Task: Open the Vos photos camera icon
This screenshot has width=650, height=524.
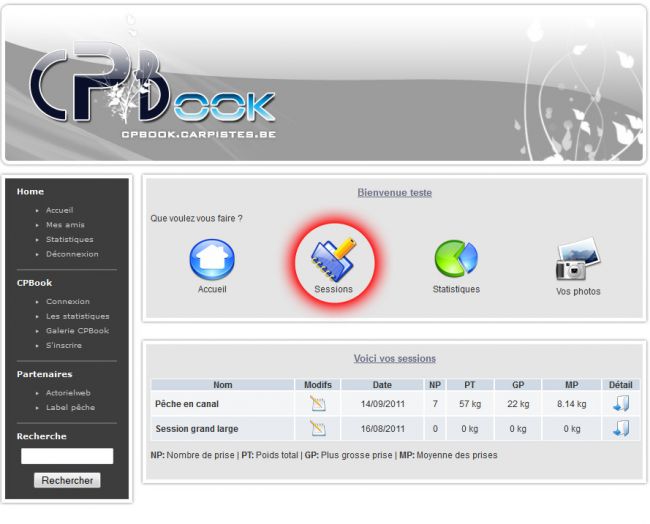Action: [578, 259]
